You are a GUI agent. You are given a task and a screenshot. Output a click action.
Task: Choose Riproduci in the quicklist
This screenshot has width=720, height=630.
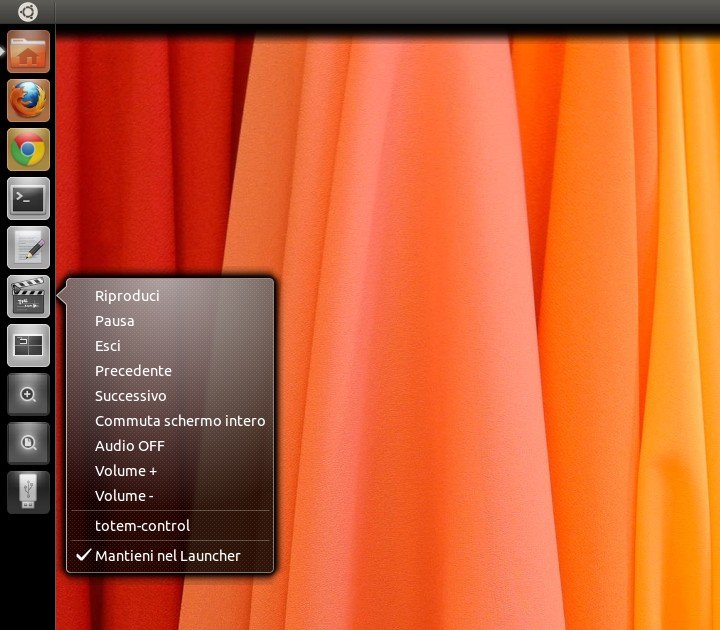coord(170,296)
